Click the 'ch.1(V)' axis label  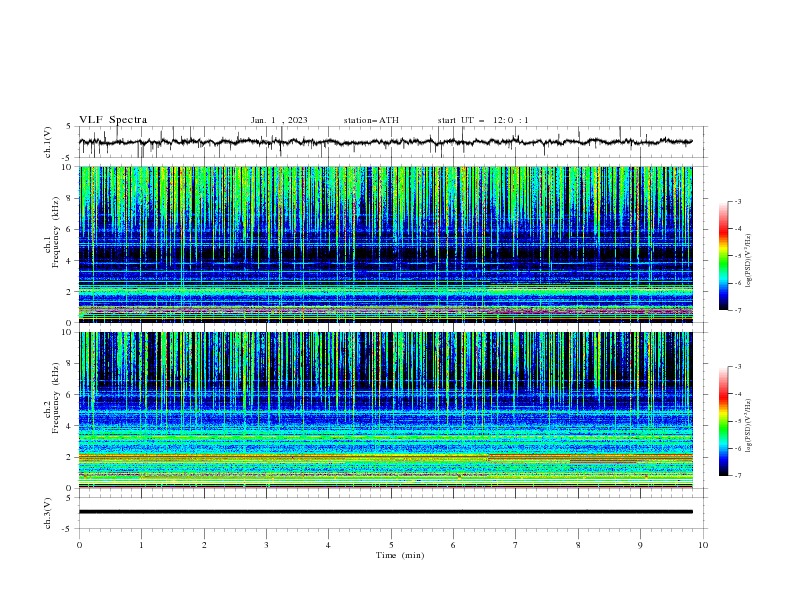[48, 142]
